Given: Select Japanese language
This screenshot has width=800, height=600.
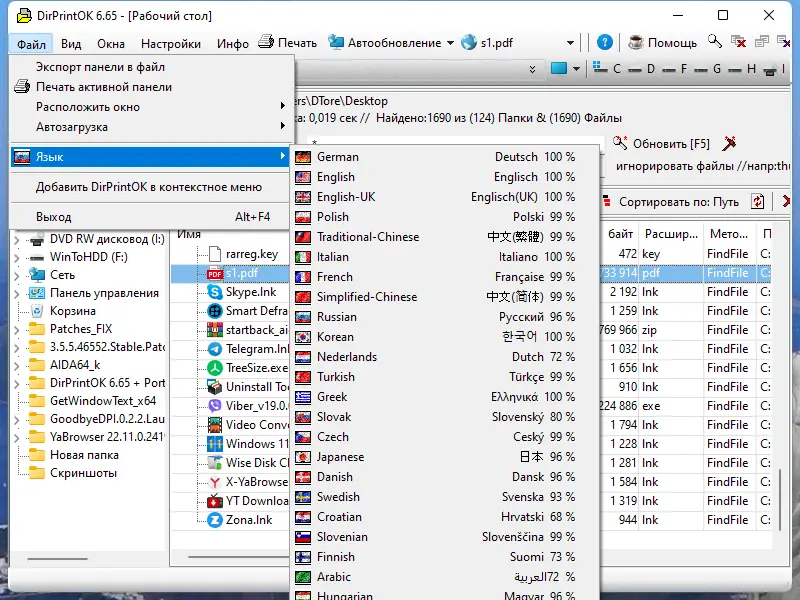Looking at the screenshot, I should [444, 457].
